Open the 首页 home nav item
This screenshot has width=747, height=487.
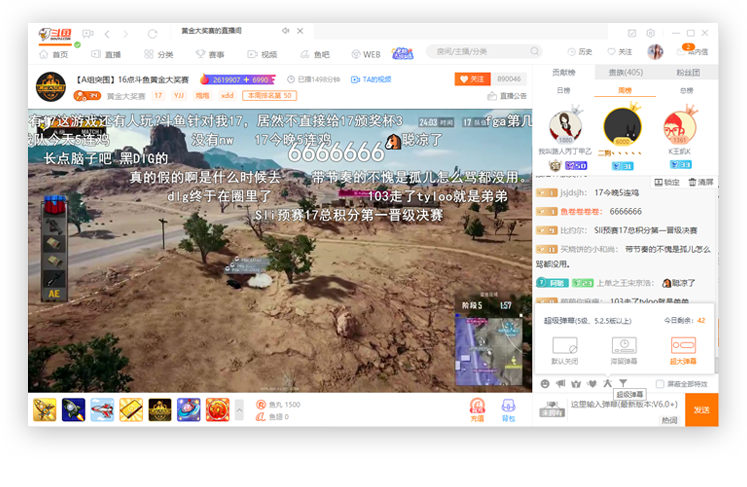(x=53, y=54)
